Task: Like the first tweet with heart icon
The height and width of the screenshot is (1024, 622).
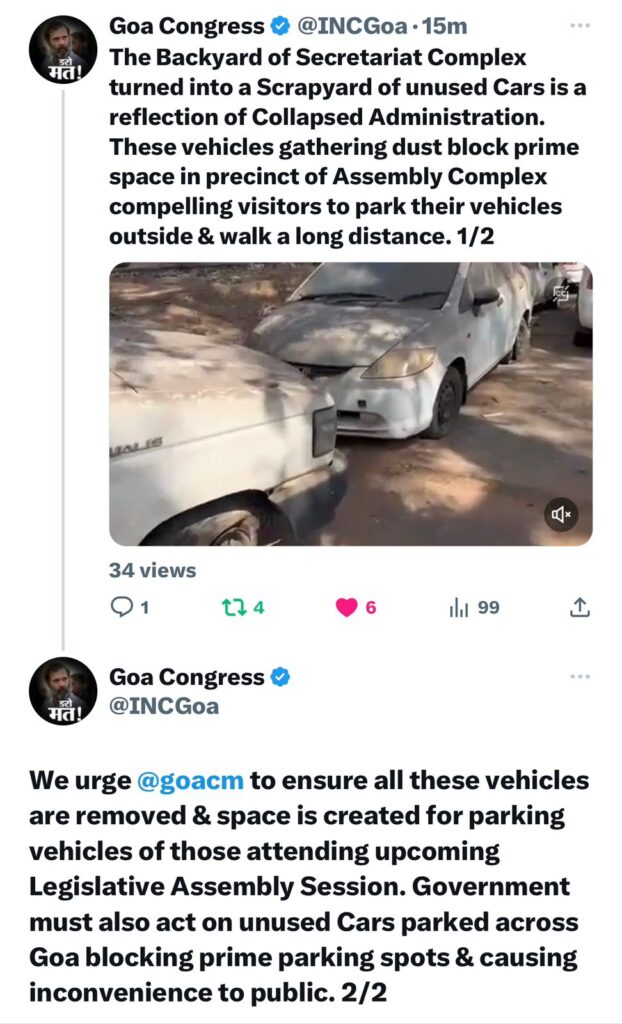Action: pos(346,607)
